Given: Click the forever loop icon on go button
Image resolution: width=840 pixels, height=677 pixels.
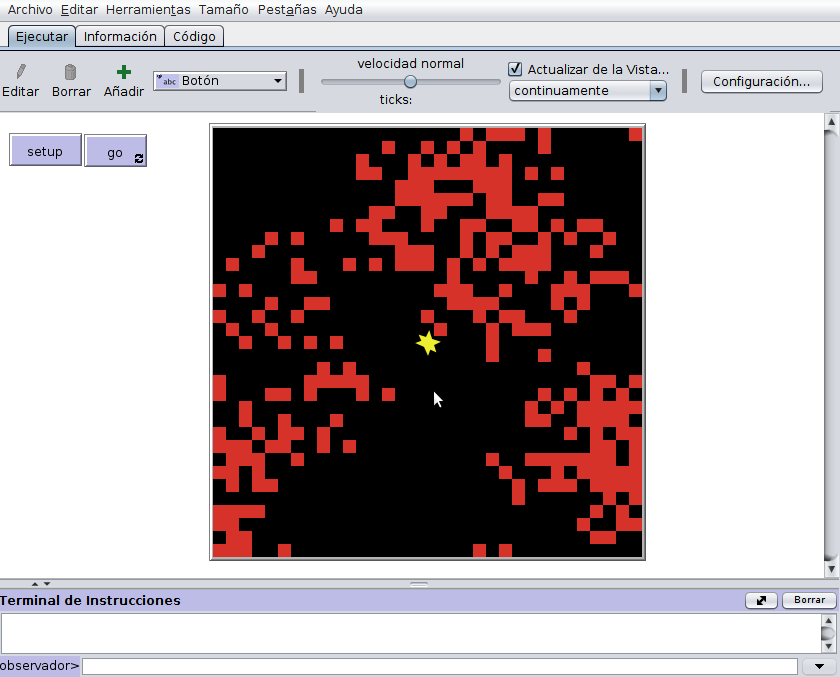Looking at the screenshot, I should [139, 159].
